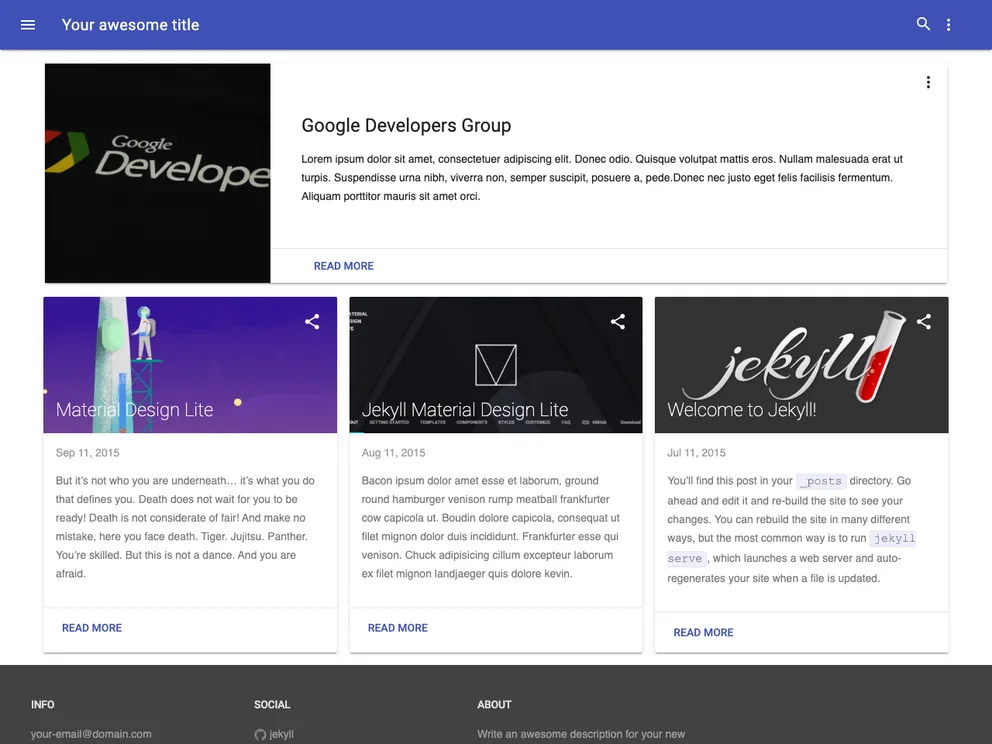992x744 pixels.
Task: Open the header overflow menu
Action: (x=948, y=24)
